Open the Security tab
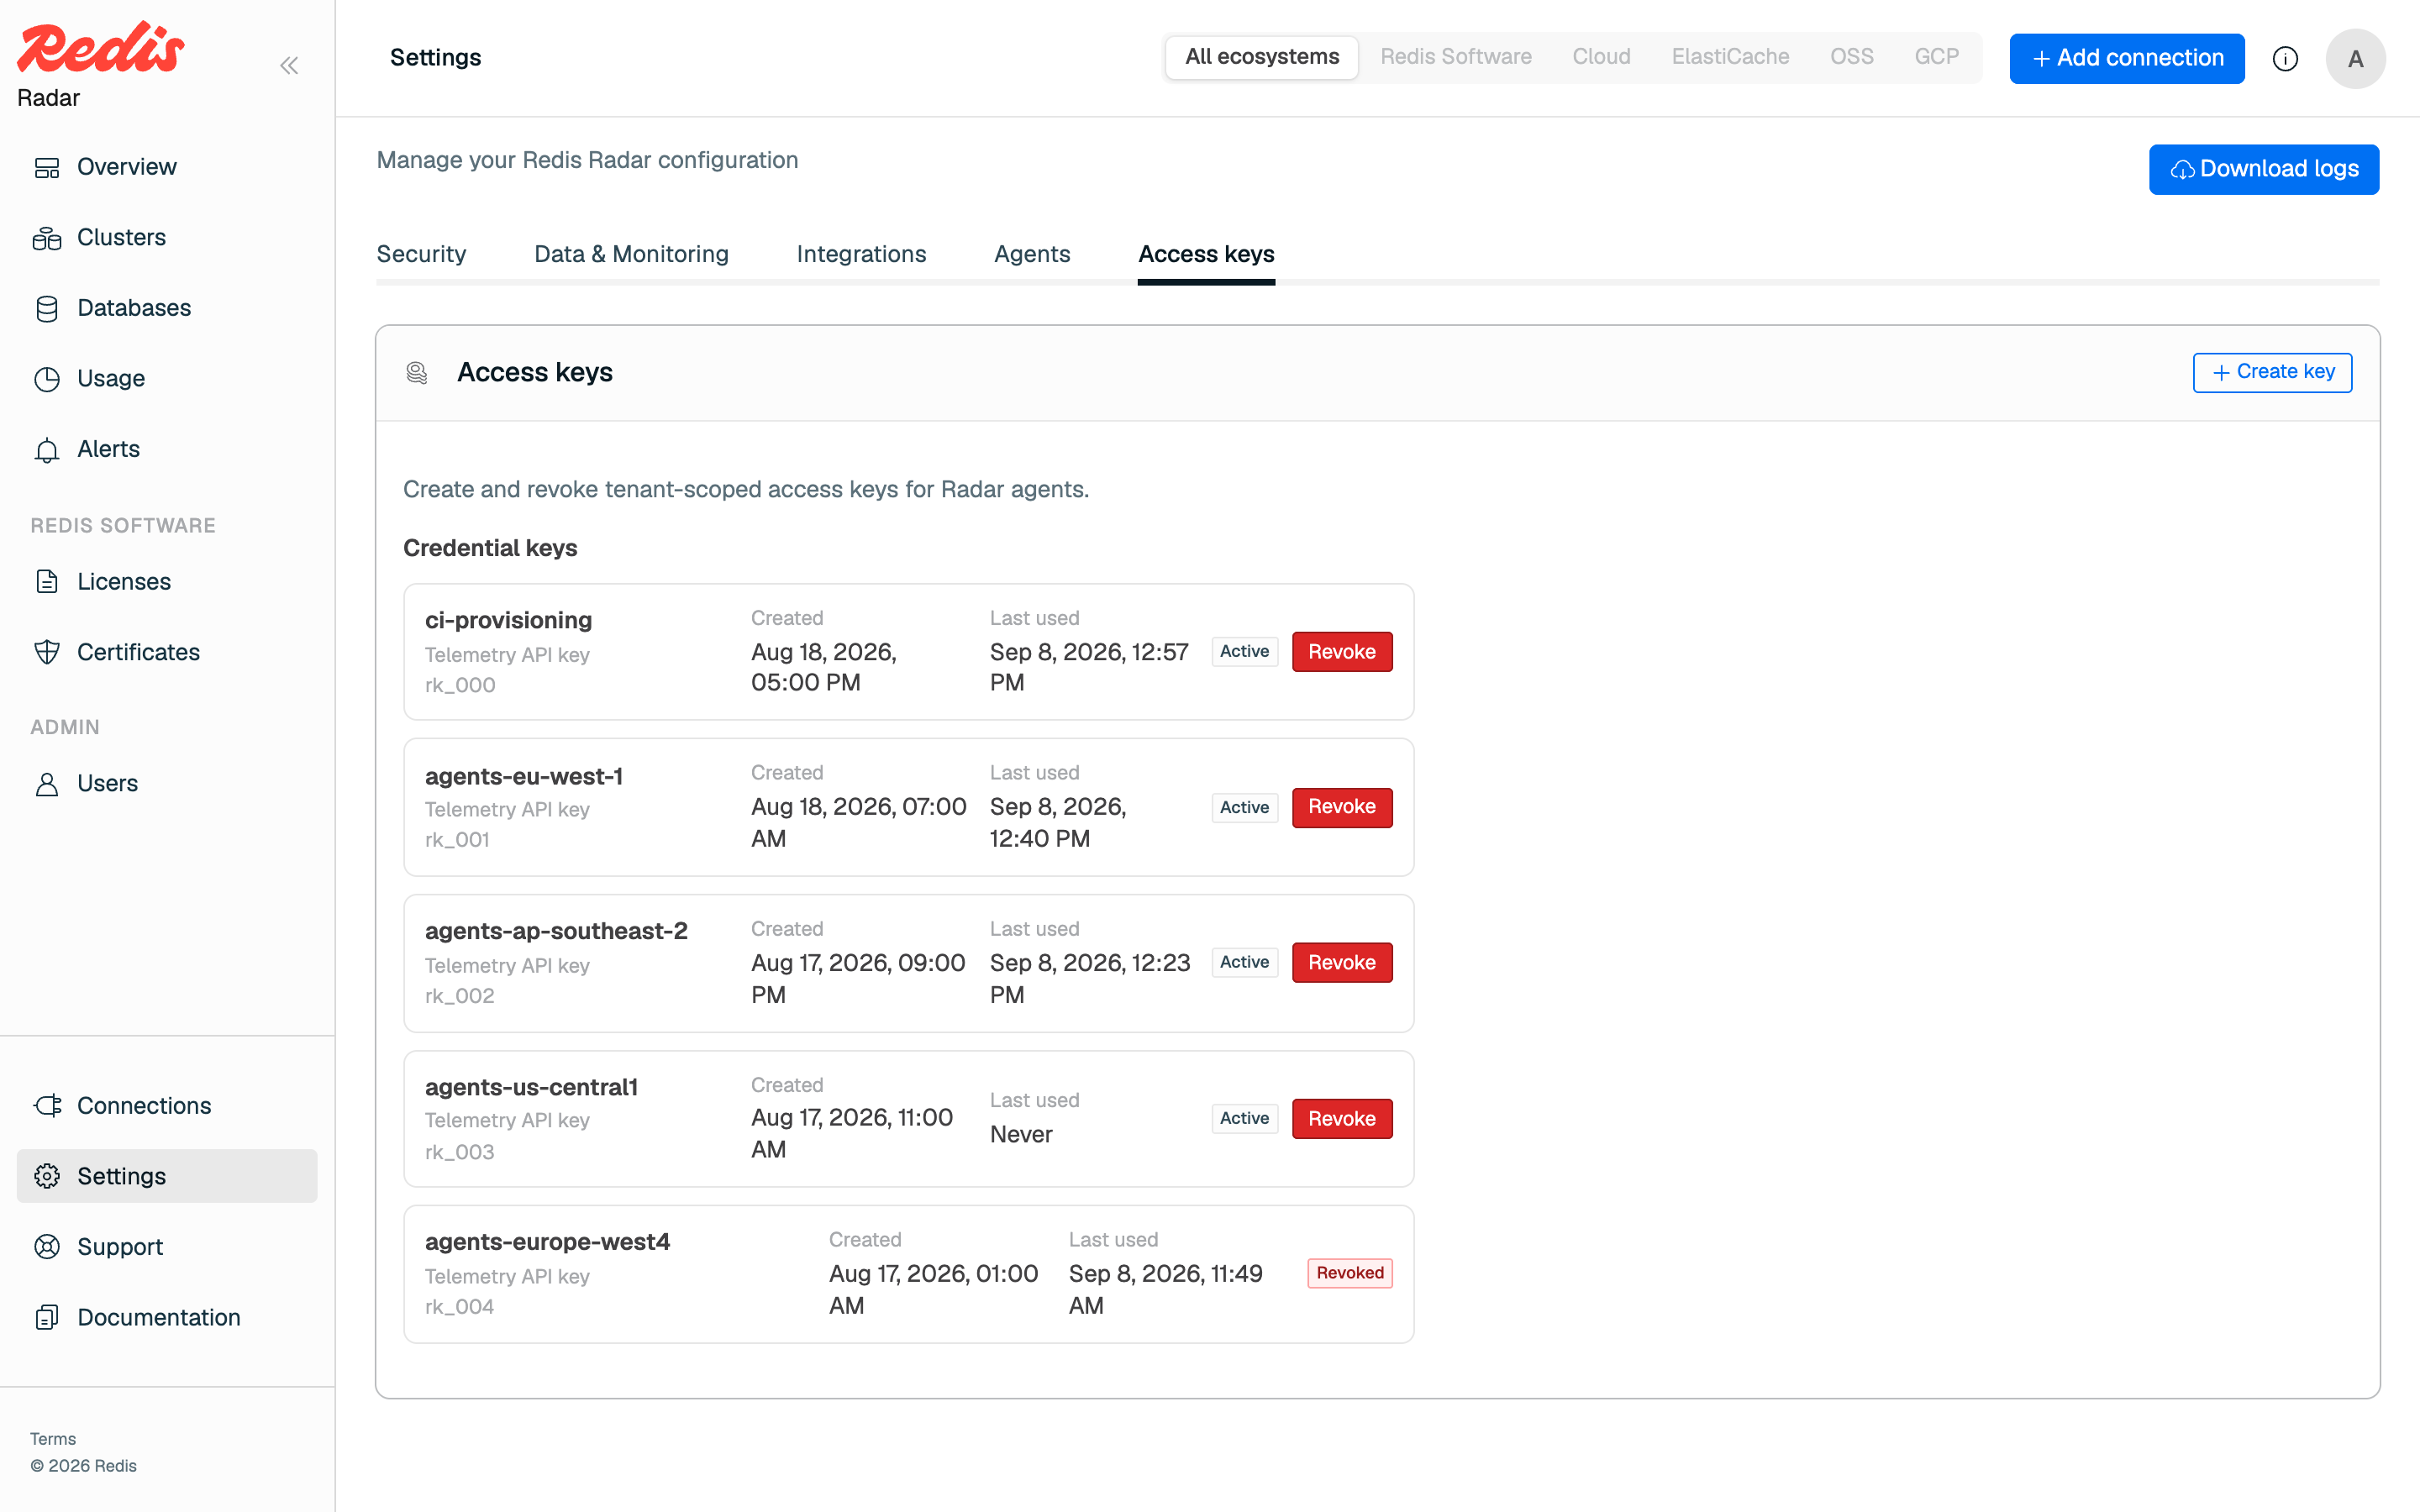Viewport: 2420px width, 1512px height. (421, 254)
